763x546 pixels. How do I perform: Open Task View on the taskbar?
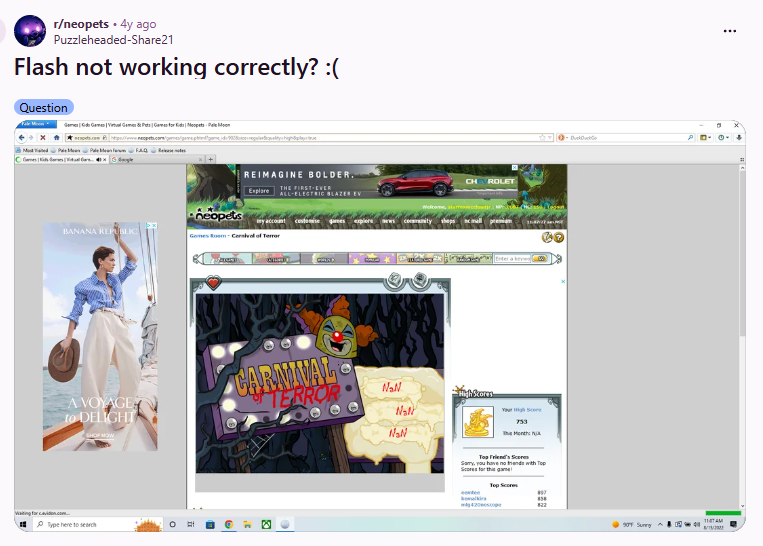191,524
